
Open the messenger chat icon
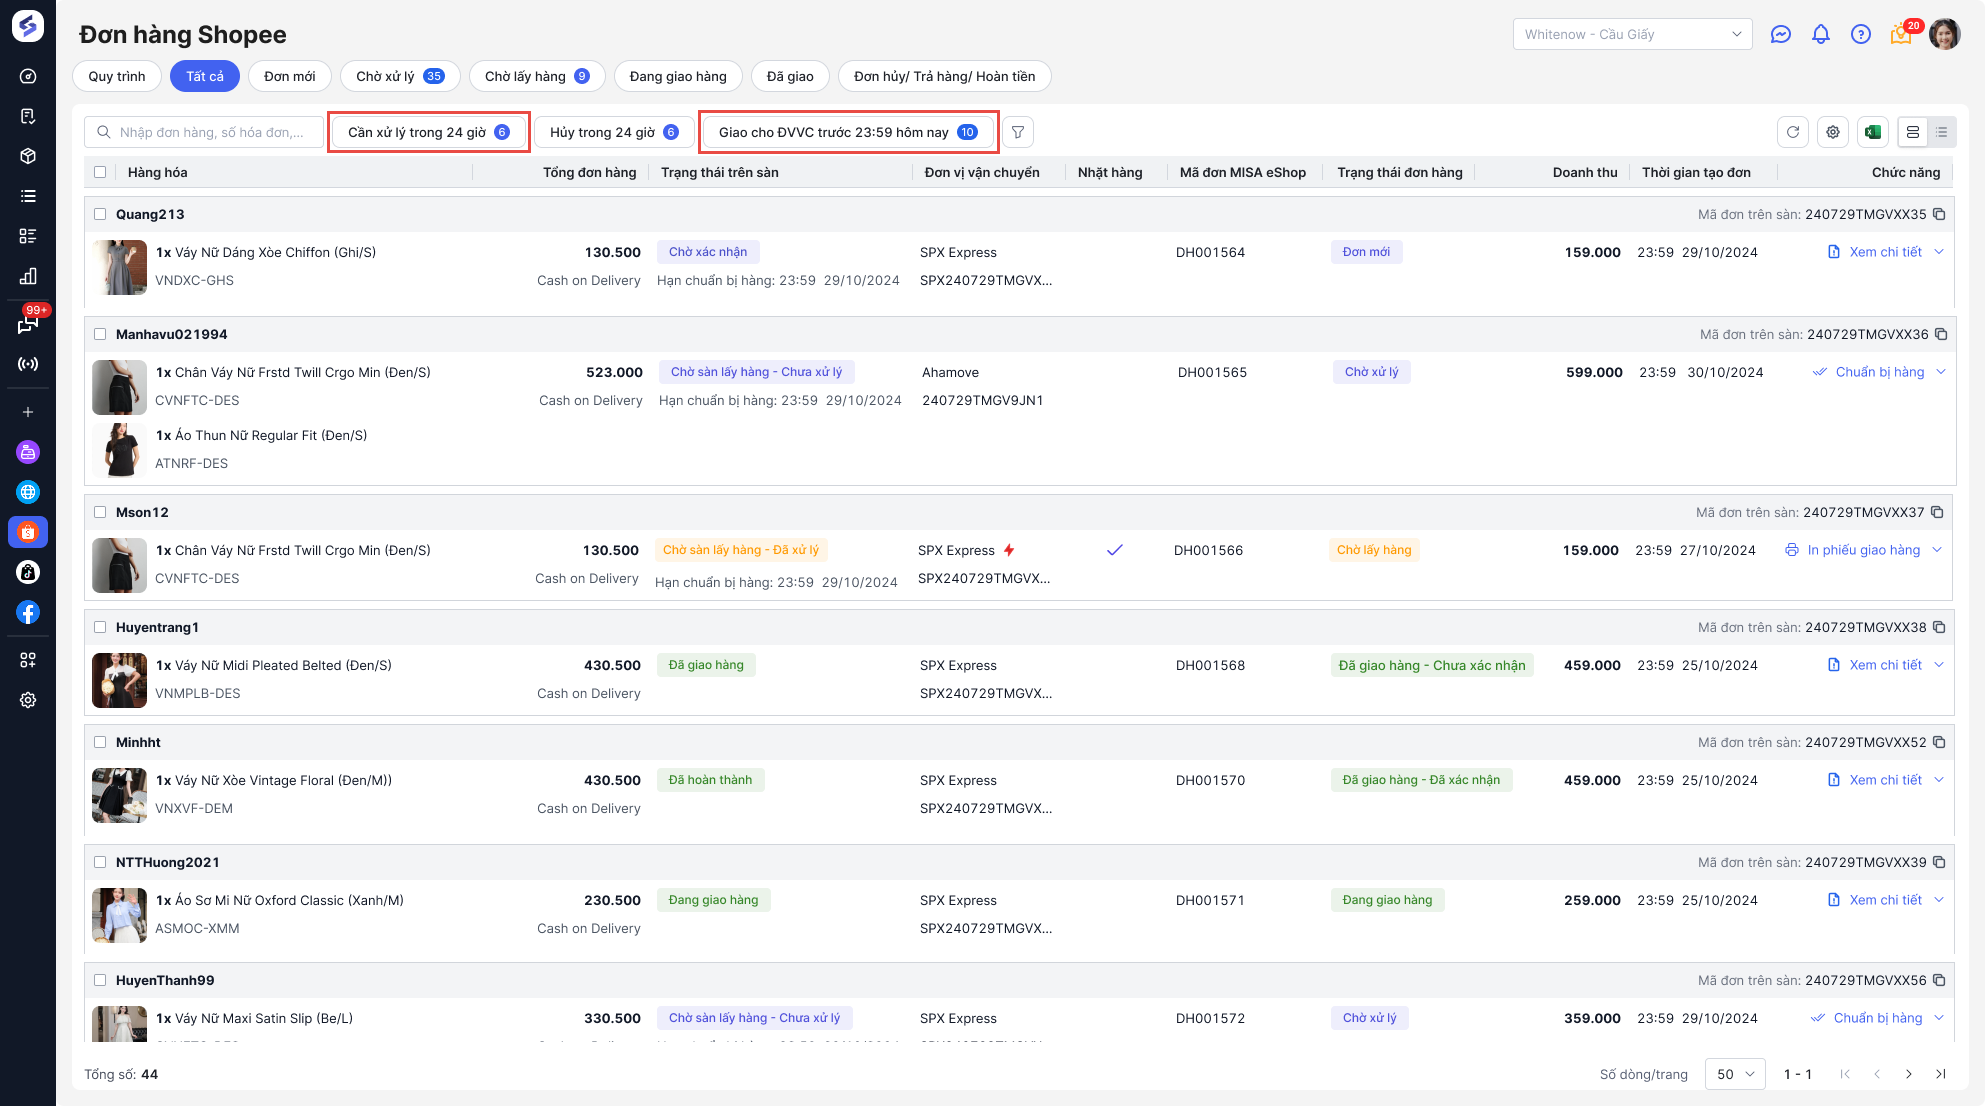pos(1780,34)
